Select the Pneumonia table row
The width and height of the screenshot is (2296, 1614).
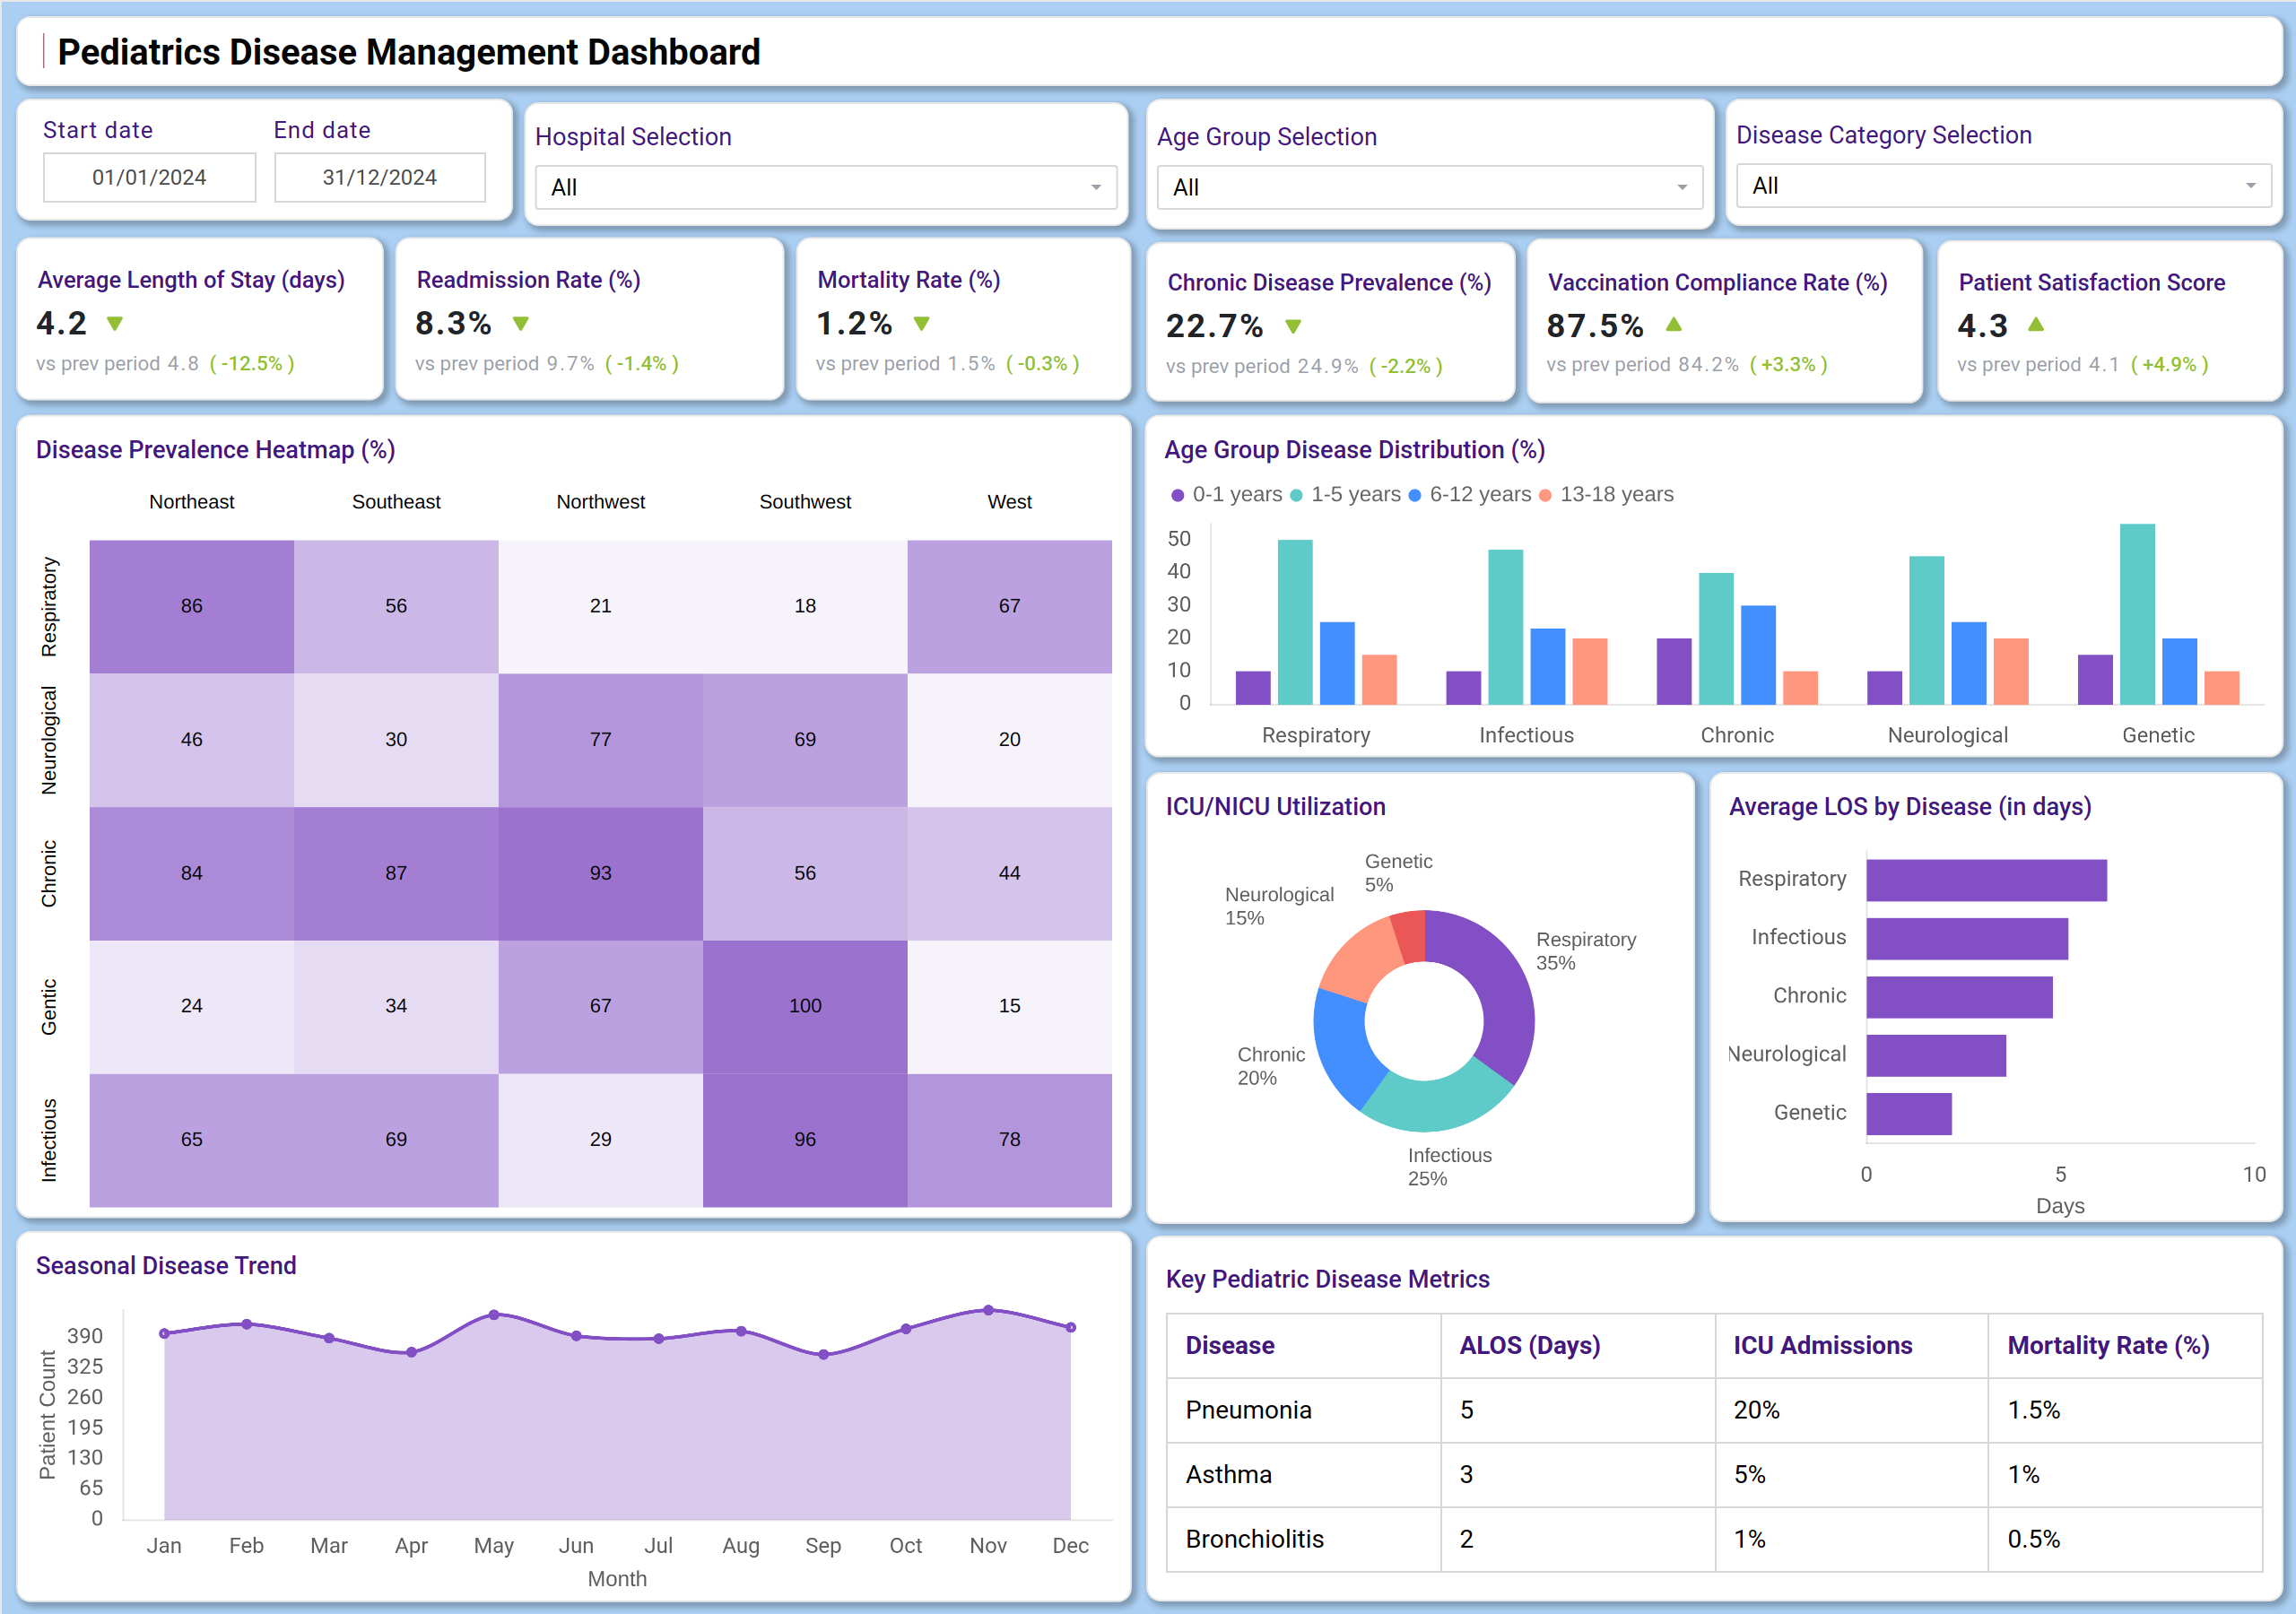click(x=1714, y=1410)
